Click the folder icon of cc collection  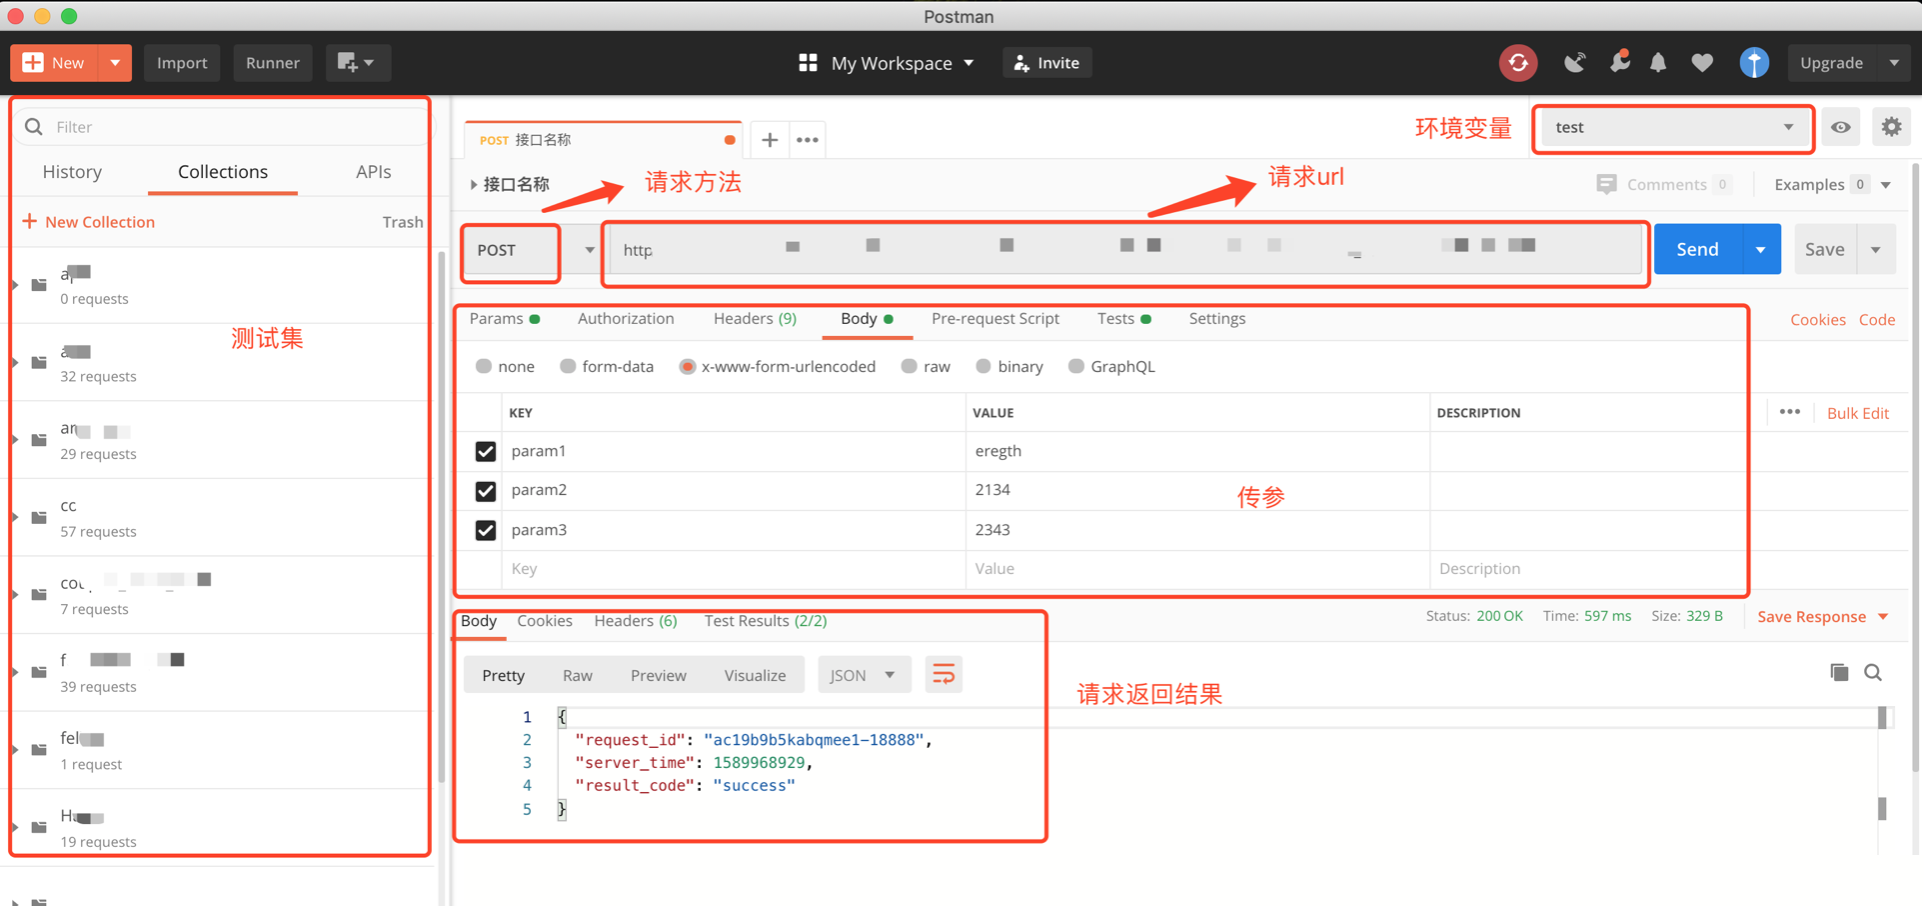(39, 517)
